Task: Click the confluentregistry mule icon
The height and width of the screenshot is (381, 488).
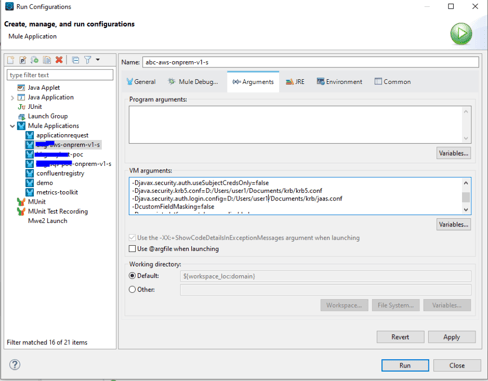Action: coord(30,173)
